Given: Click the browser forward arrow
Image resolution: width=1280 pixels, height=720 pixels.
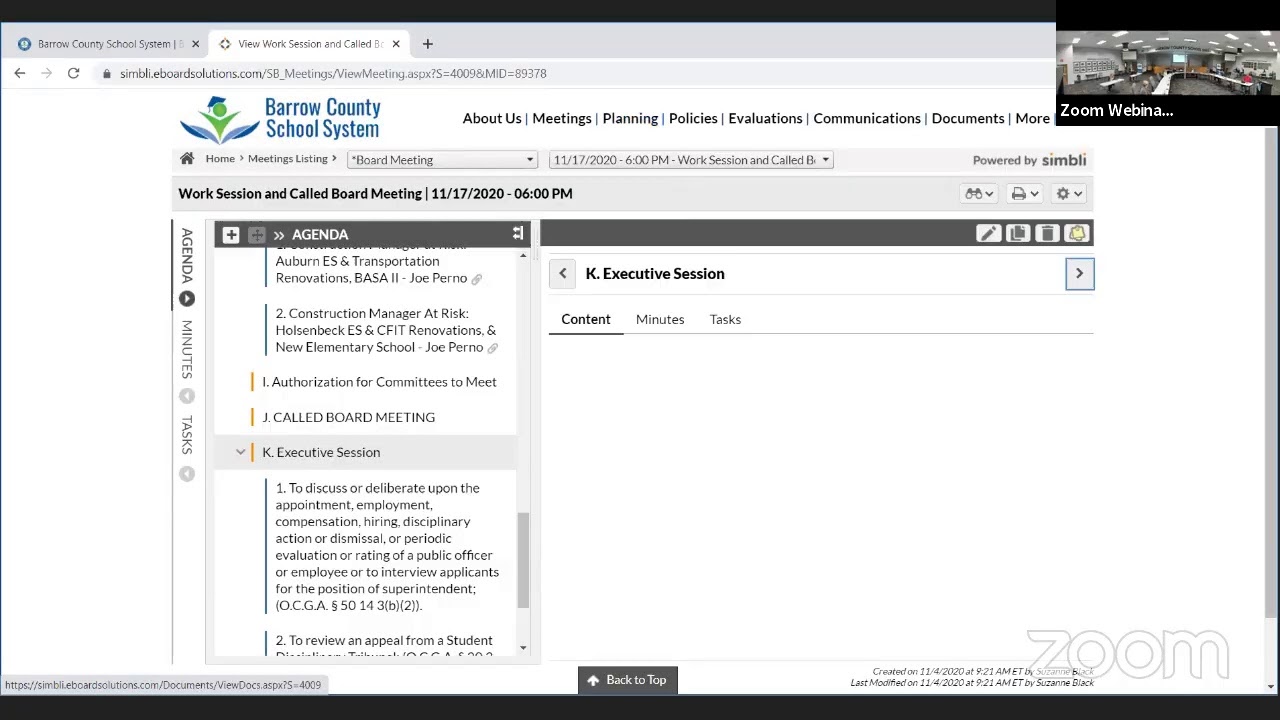Looking at the screenshot, I should click(x=46, y=73).
